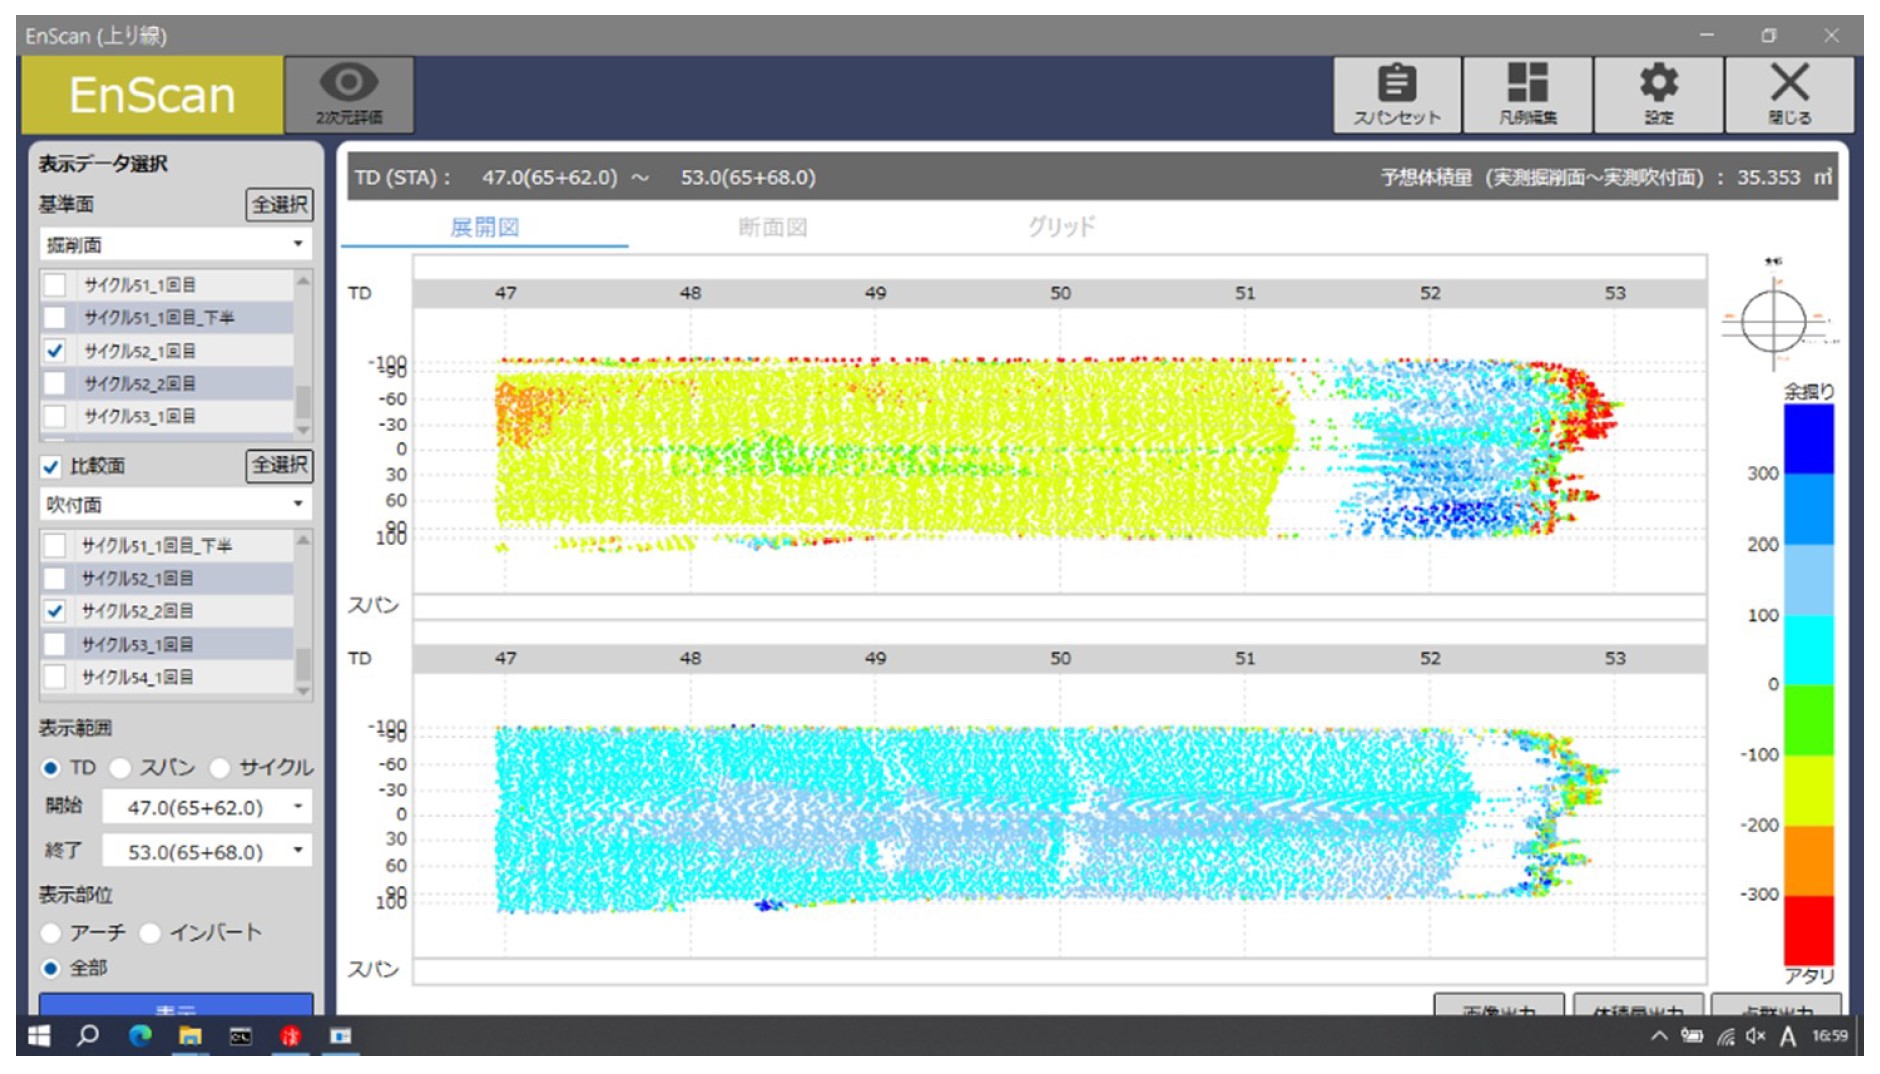1880x1074 pixels.
Task: Open the 2次元評価 eye icon view
Action: coord(349,94)
